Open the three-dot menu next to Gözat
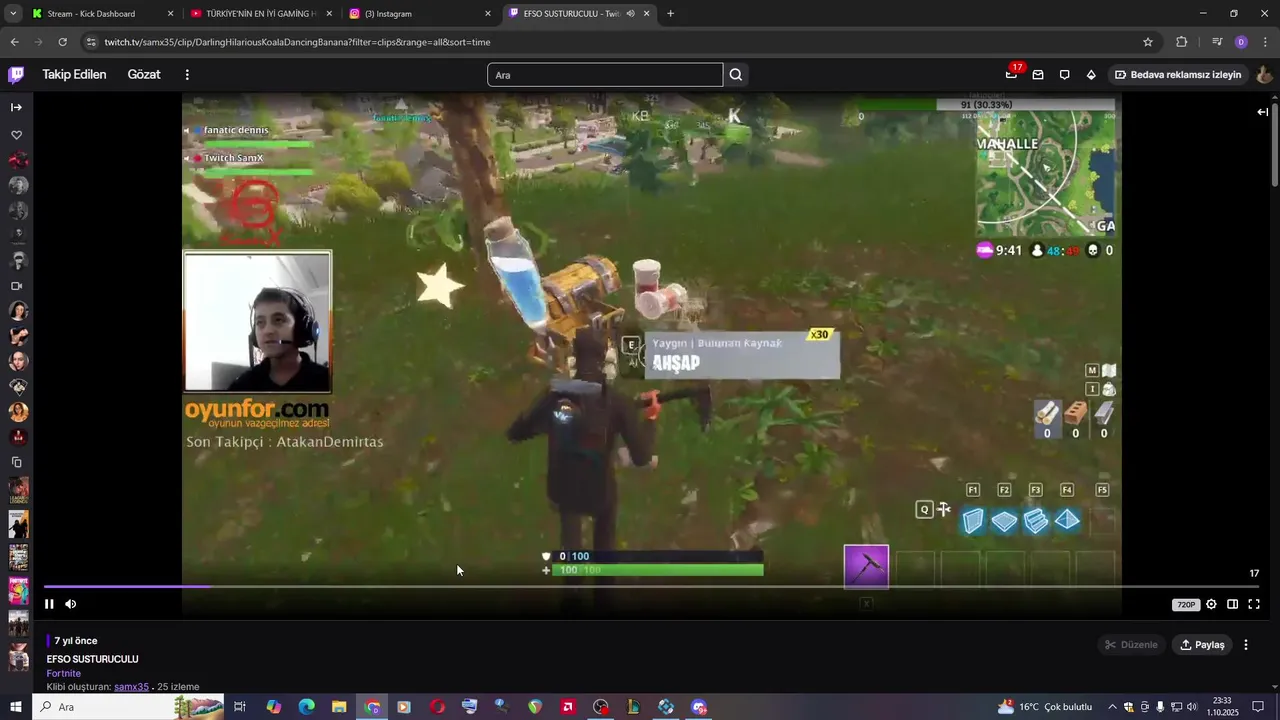Screen dimensions: 1280x720 (x=187, y=75)
